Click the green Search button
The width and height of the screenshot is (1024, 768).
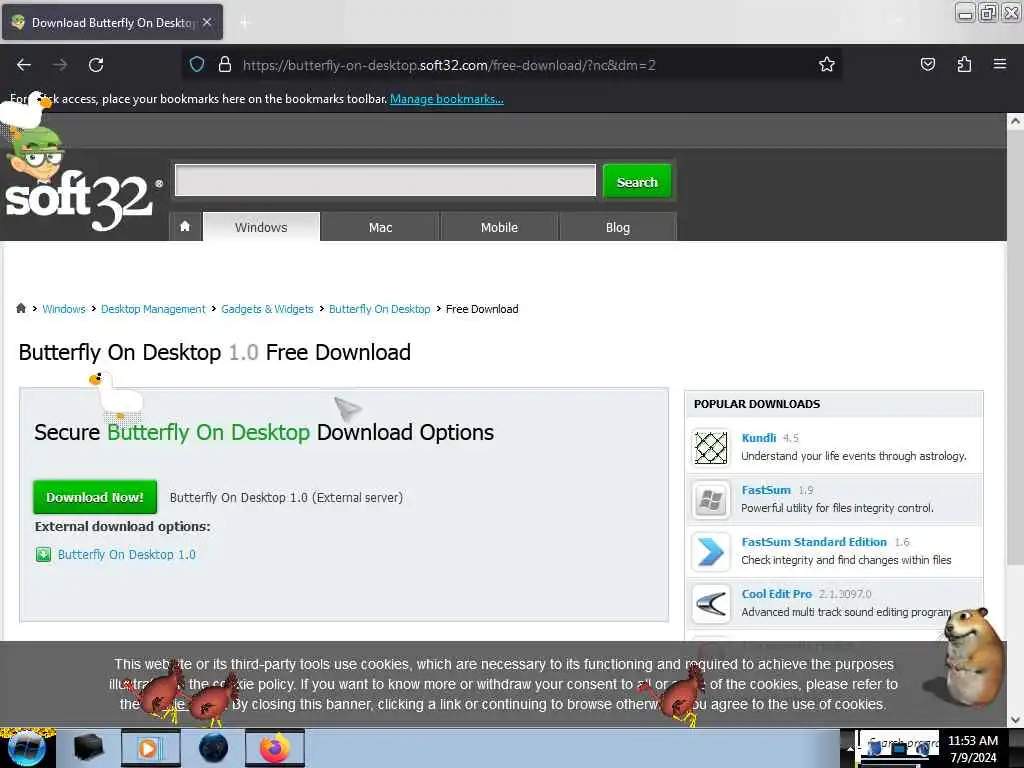tap(637, 182)
